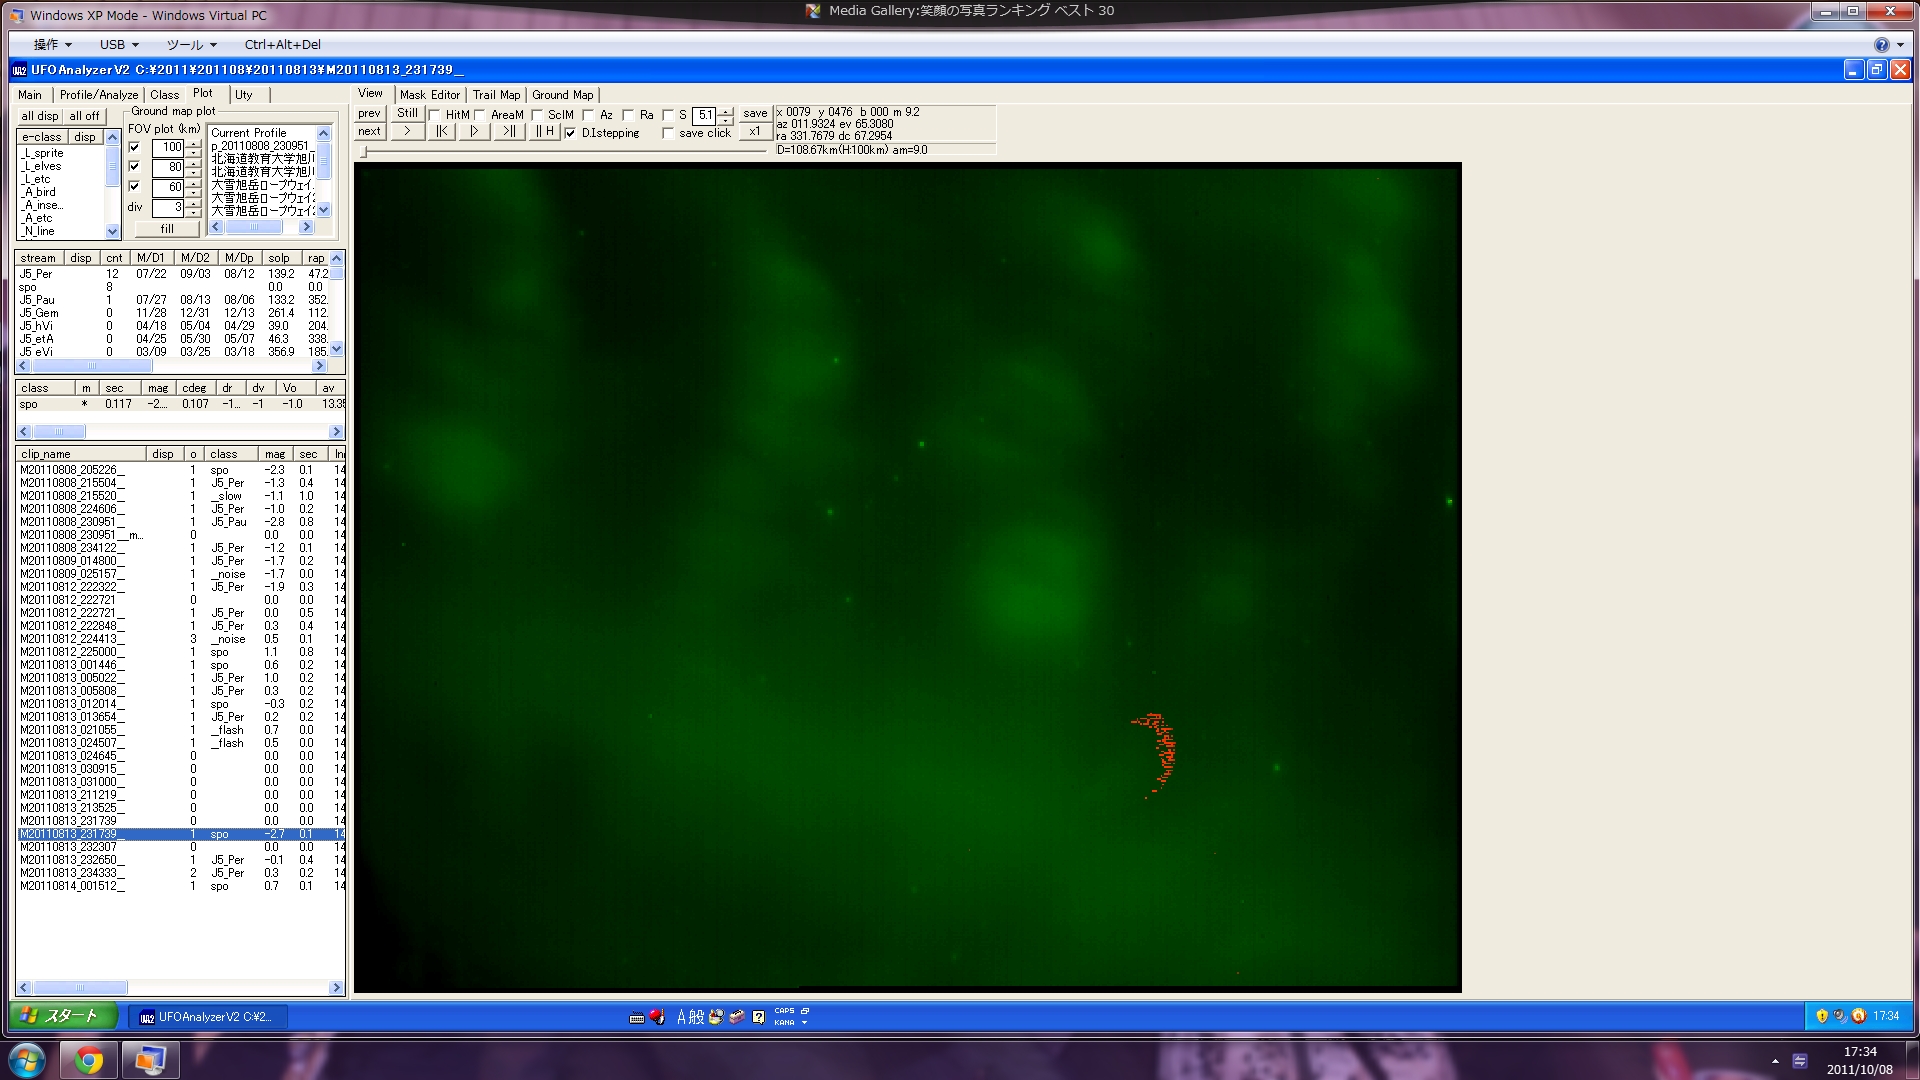The width and height of the screenshot is (1920, 1080).
Task: Jump to last frame with '>||' button
Action: (509, 131)
